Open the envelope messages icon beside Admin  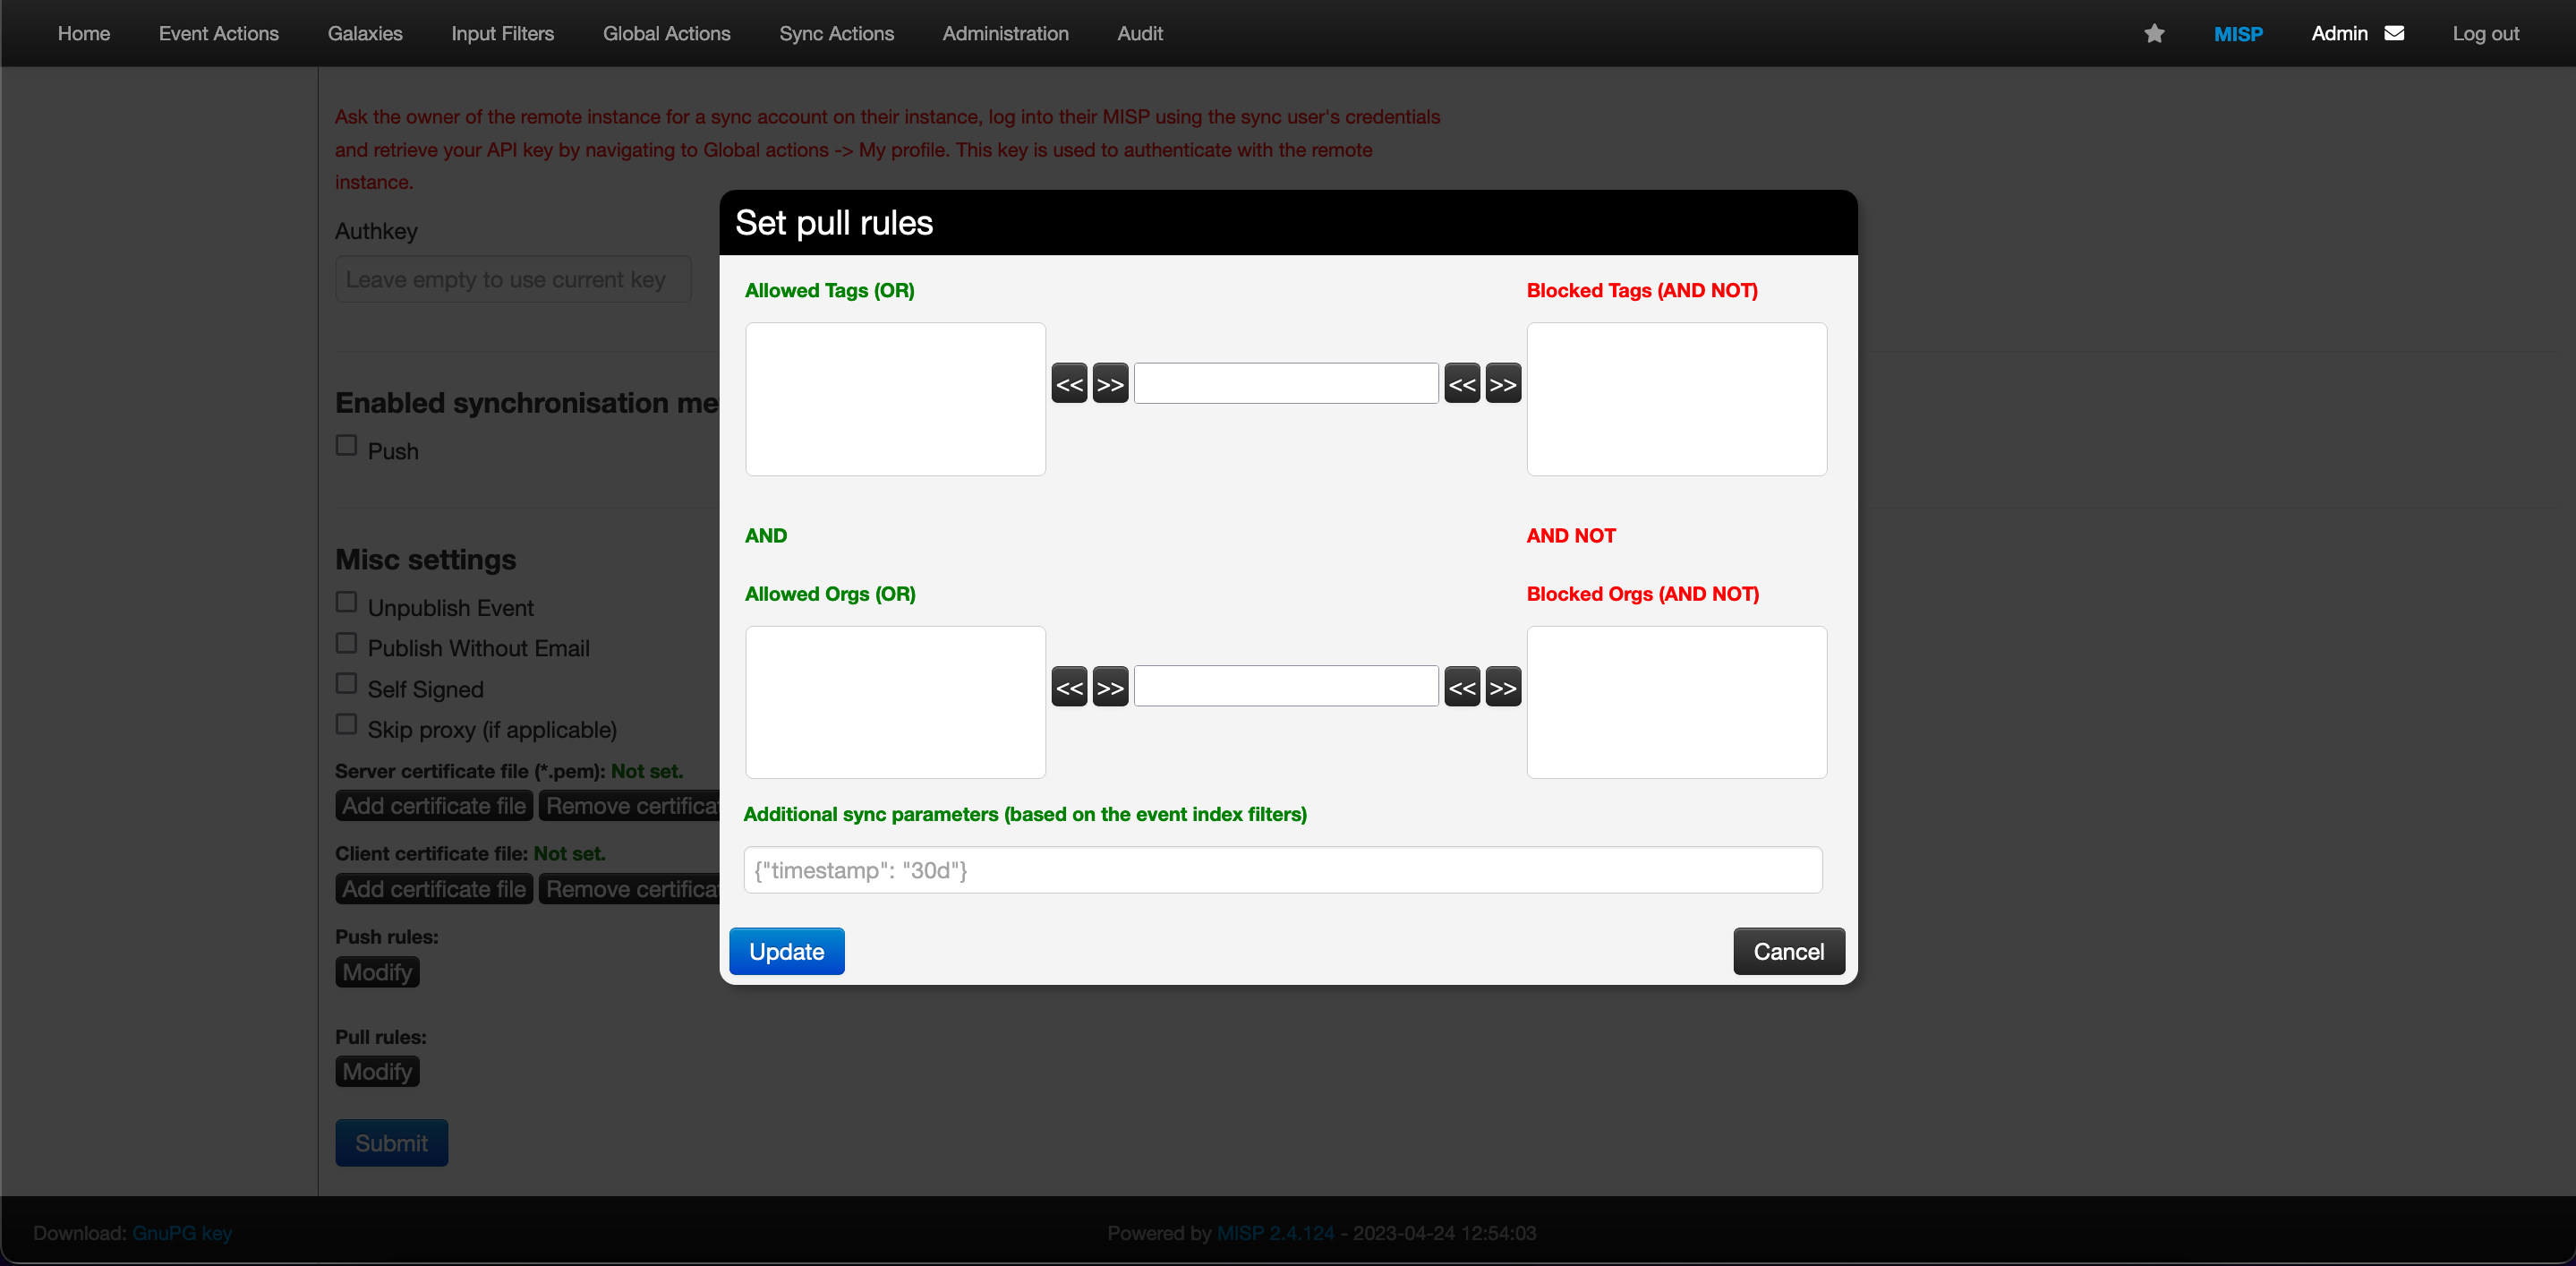click(x=2394, y=34)
